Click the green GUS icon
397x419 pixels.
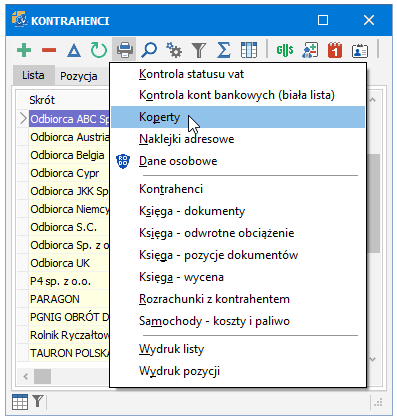click(x=285, y=50)
